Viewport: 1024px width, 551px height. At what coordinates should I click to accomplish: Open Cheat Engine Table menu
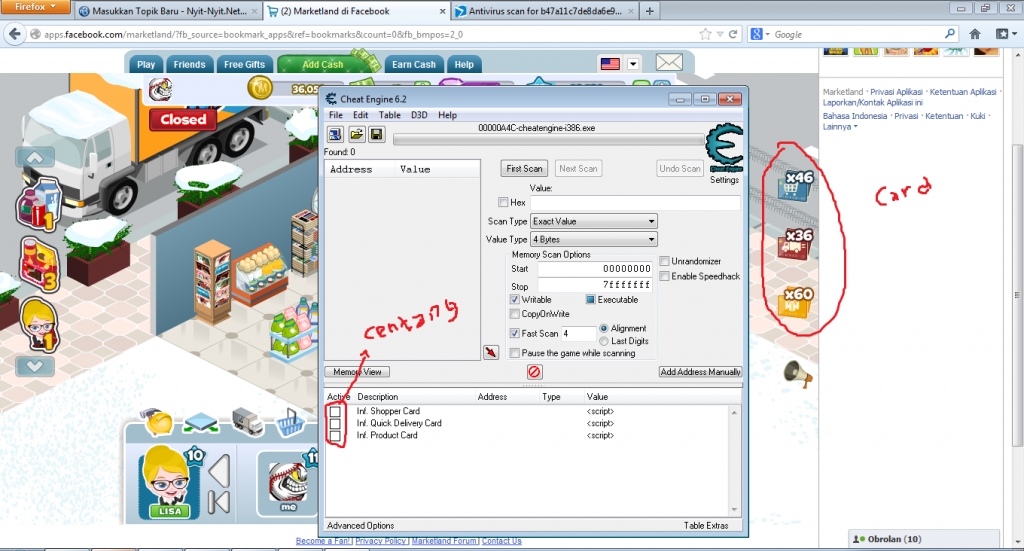click(x=390, y=115)
